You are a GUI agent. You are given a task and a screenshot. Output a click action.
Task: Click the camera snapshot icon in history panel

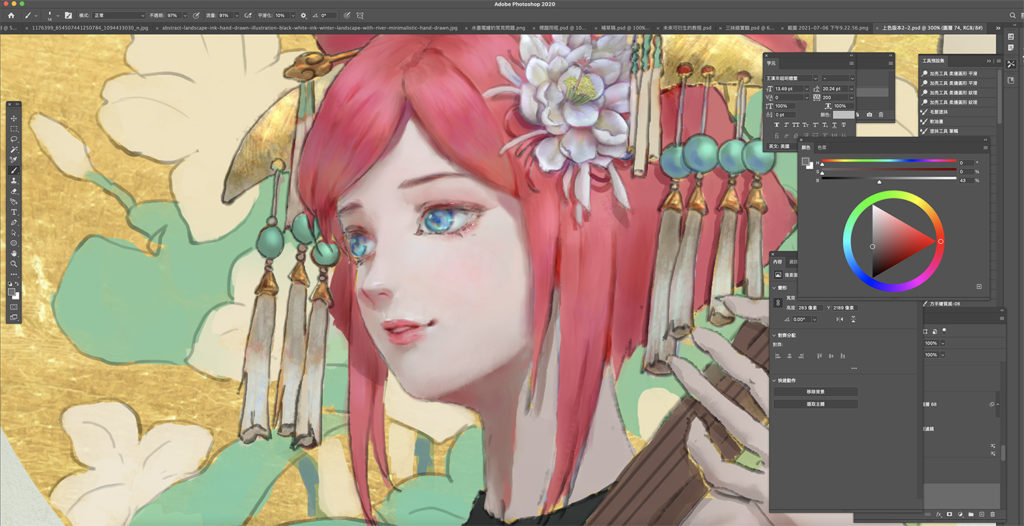click(869, 114)
